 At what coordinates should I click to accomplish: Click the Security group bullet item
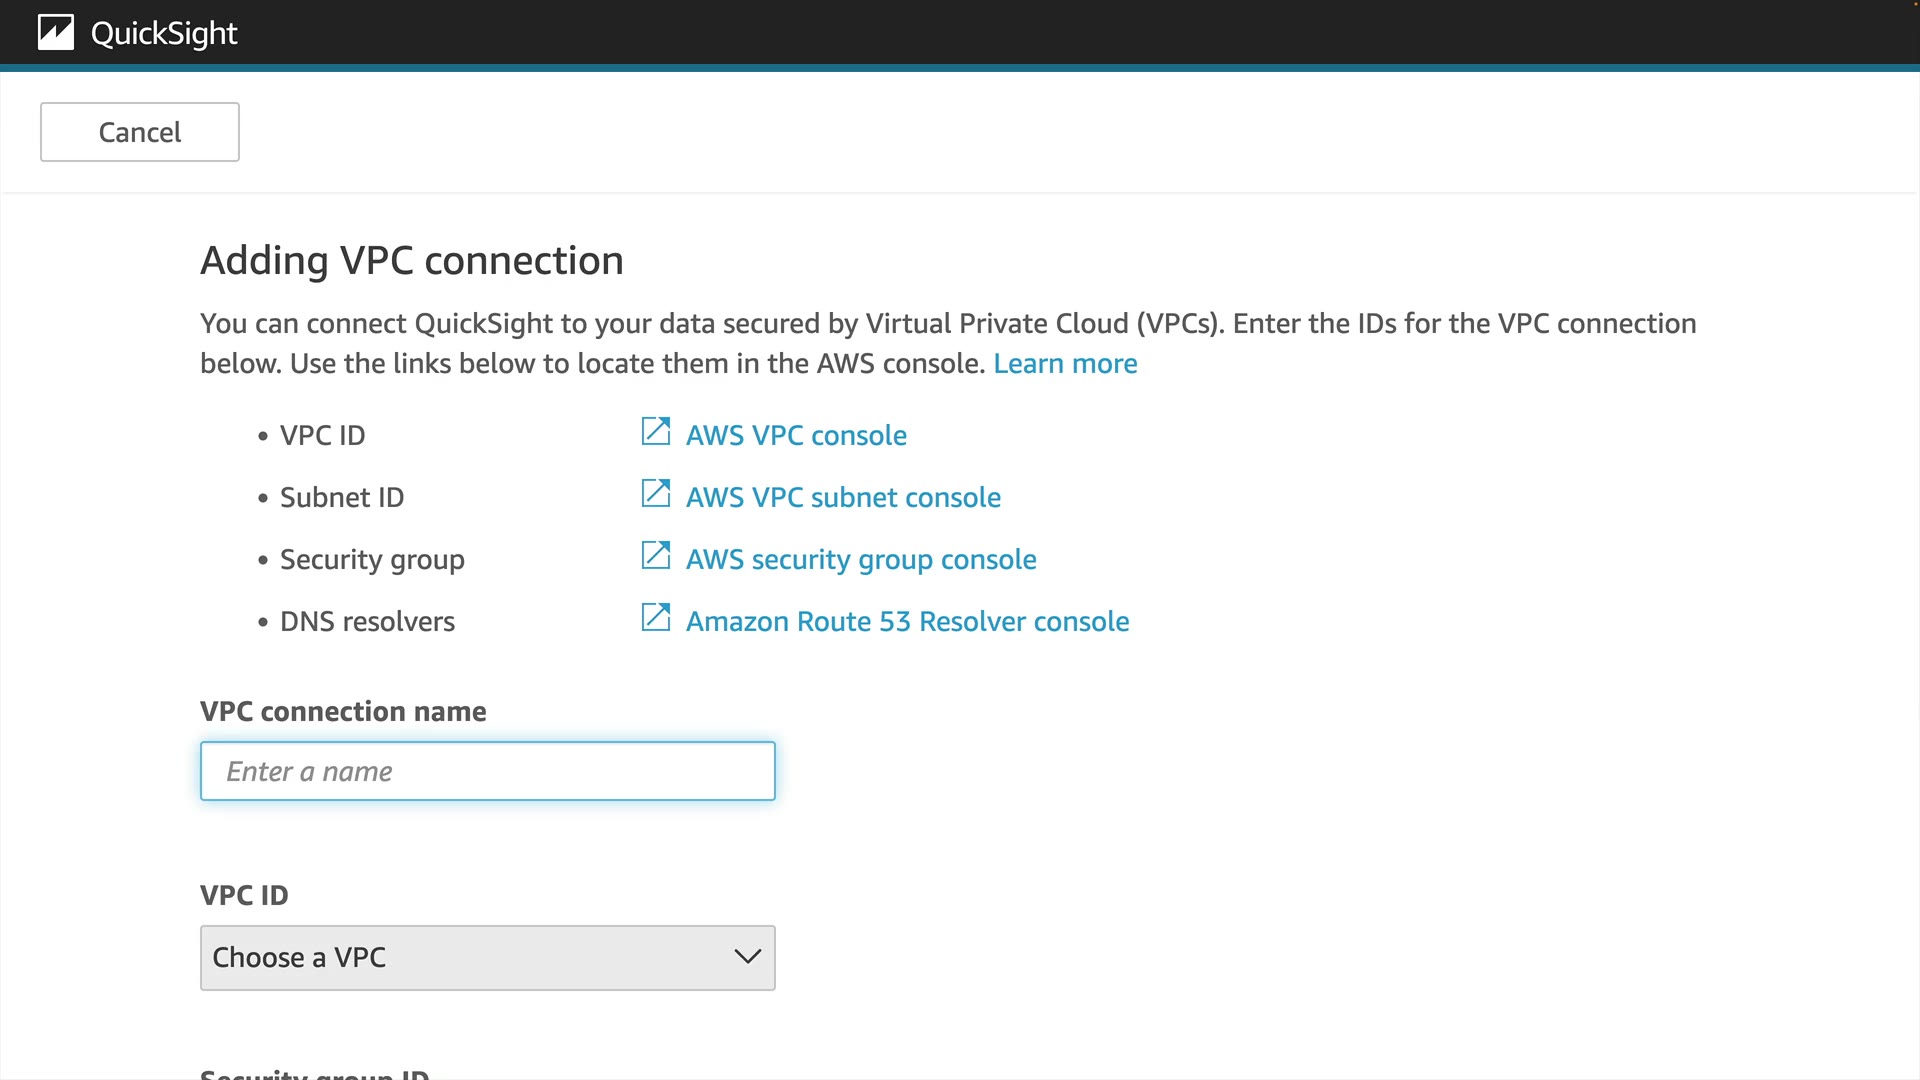tap(372, 559)
